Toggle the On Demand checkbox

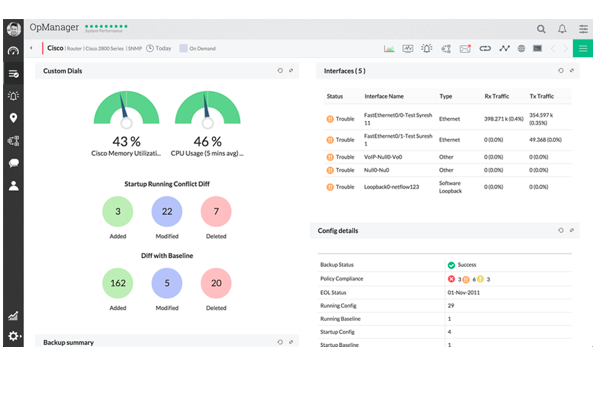183,48
